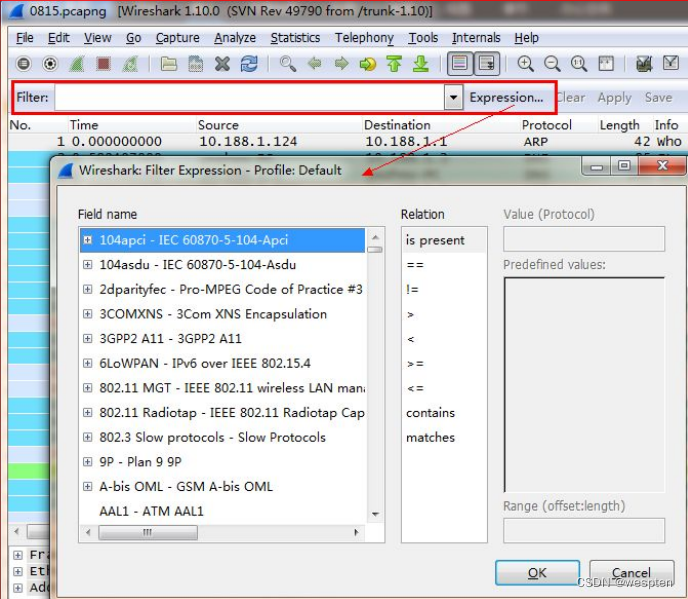The width and height of the screenshot is (688, 599).
Task: Click the Expression... button
Action: (x=506, y=97)
